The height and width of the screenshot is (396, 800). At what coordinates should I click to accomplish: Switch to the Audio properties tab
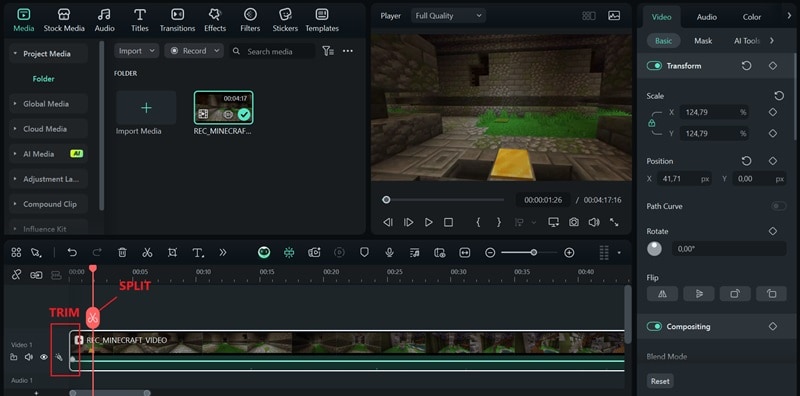click(707, 17)
